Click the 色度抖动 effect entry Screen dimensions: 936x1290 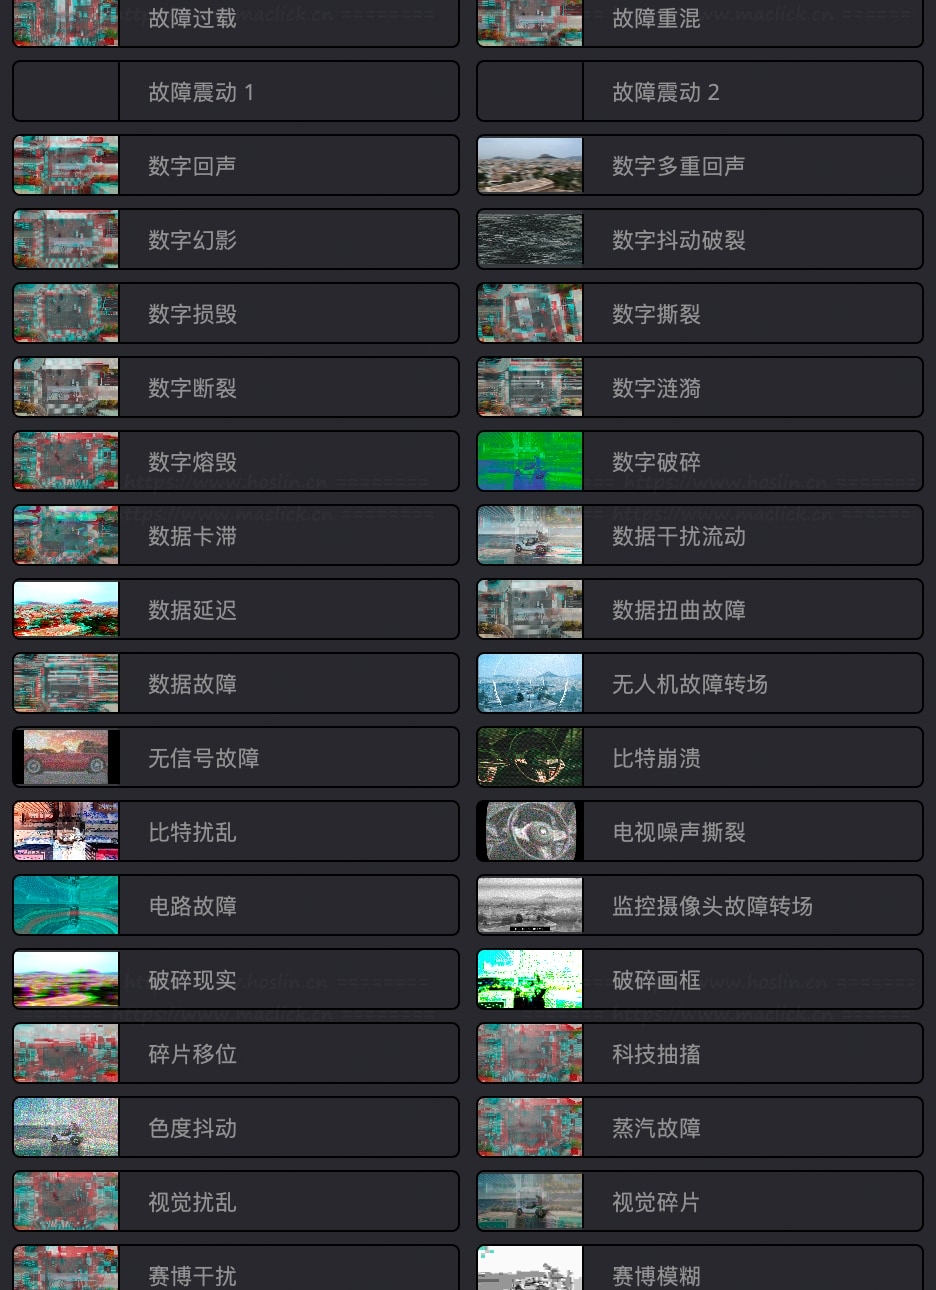click(236, 1128)
